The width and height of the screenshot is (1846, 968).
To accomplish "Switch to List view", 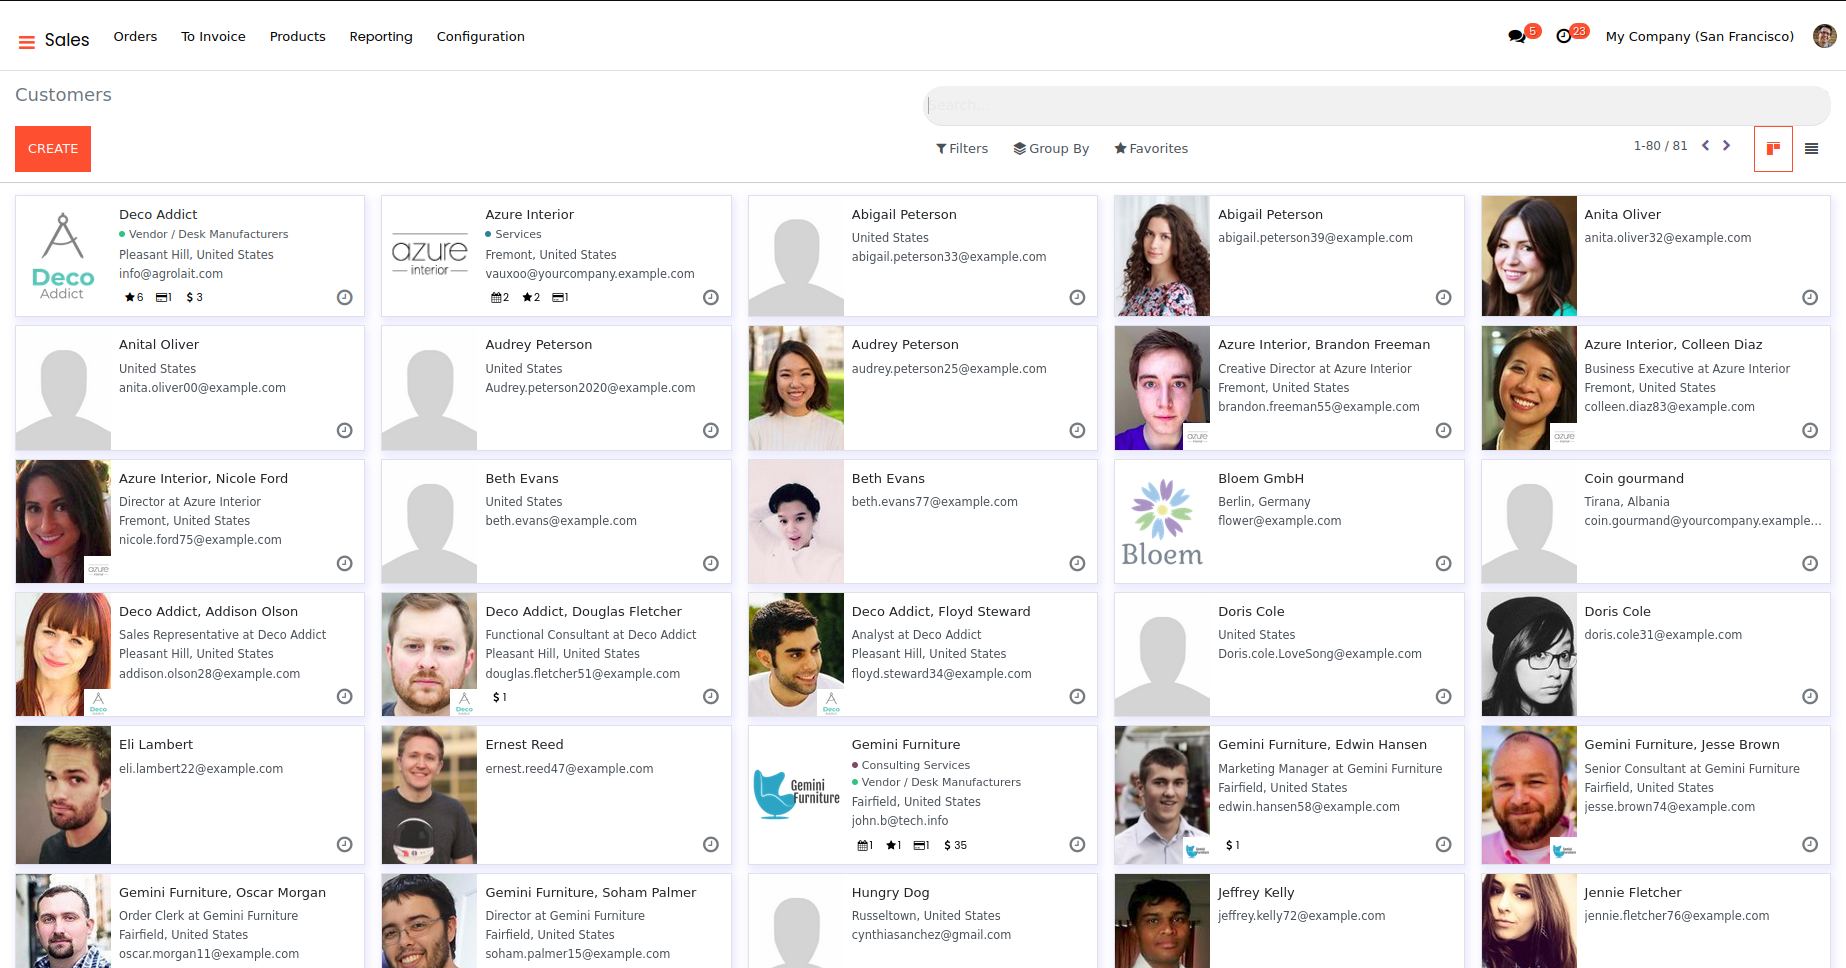I will point(1811,149).
